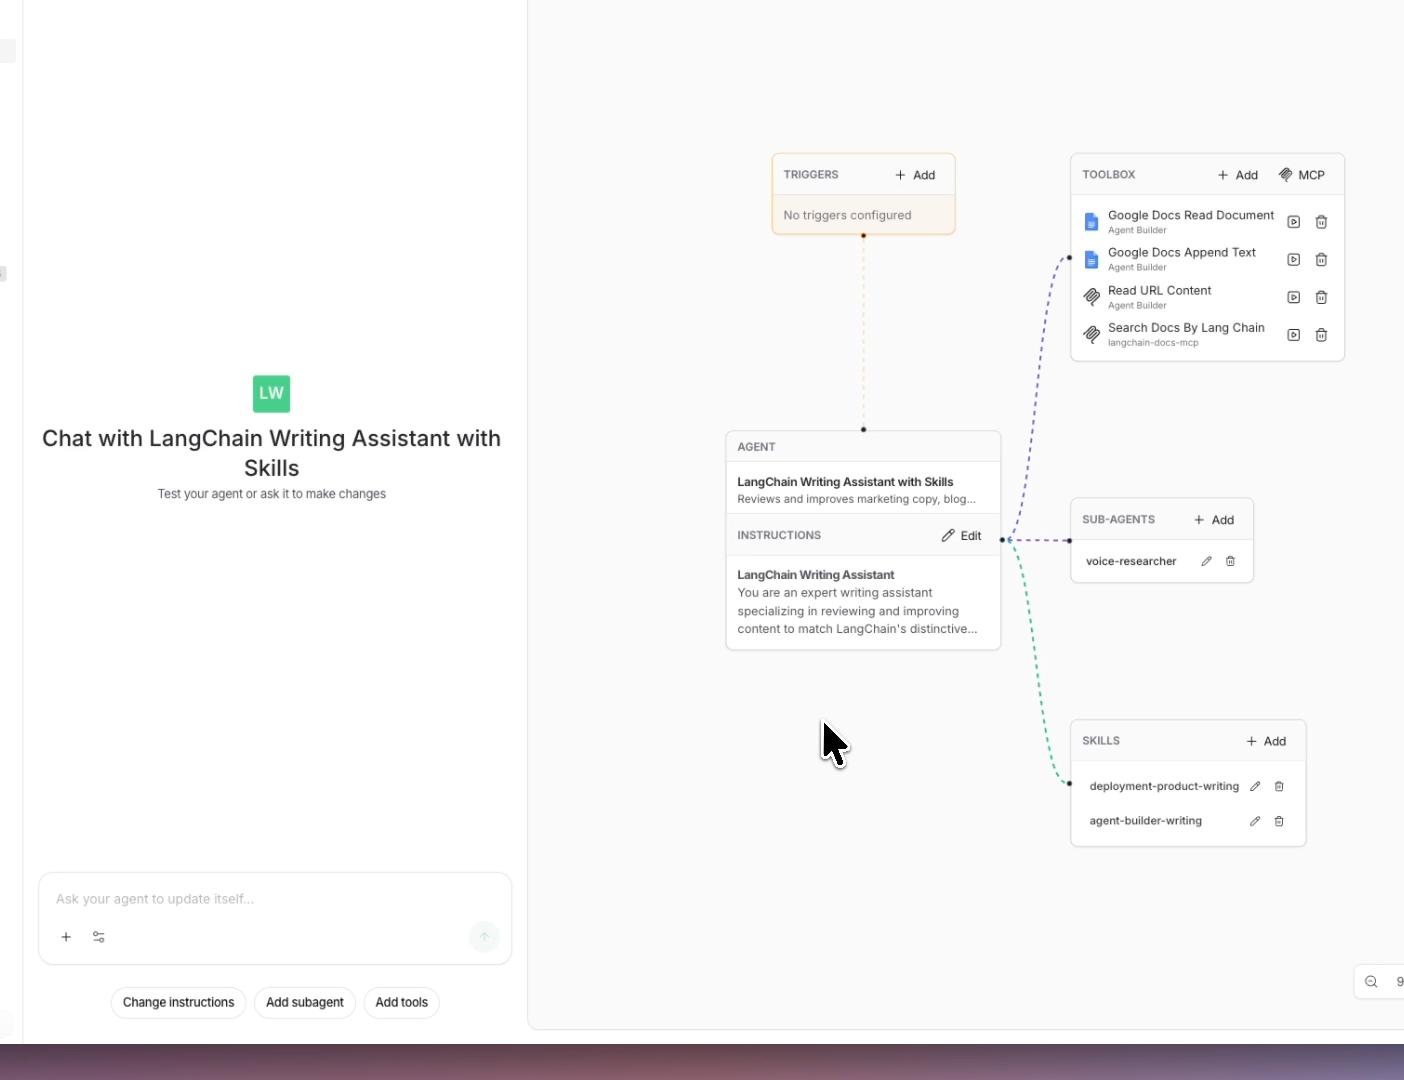Add a new trigger
This screenshot has width=1404, height=1080.
[x=915, y=175]
